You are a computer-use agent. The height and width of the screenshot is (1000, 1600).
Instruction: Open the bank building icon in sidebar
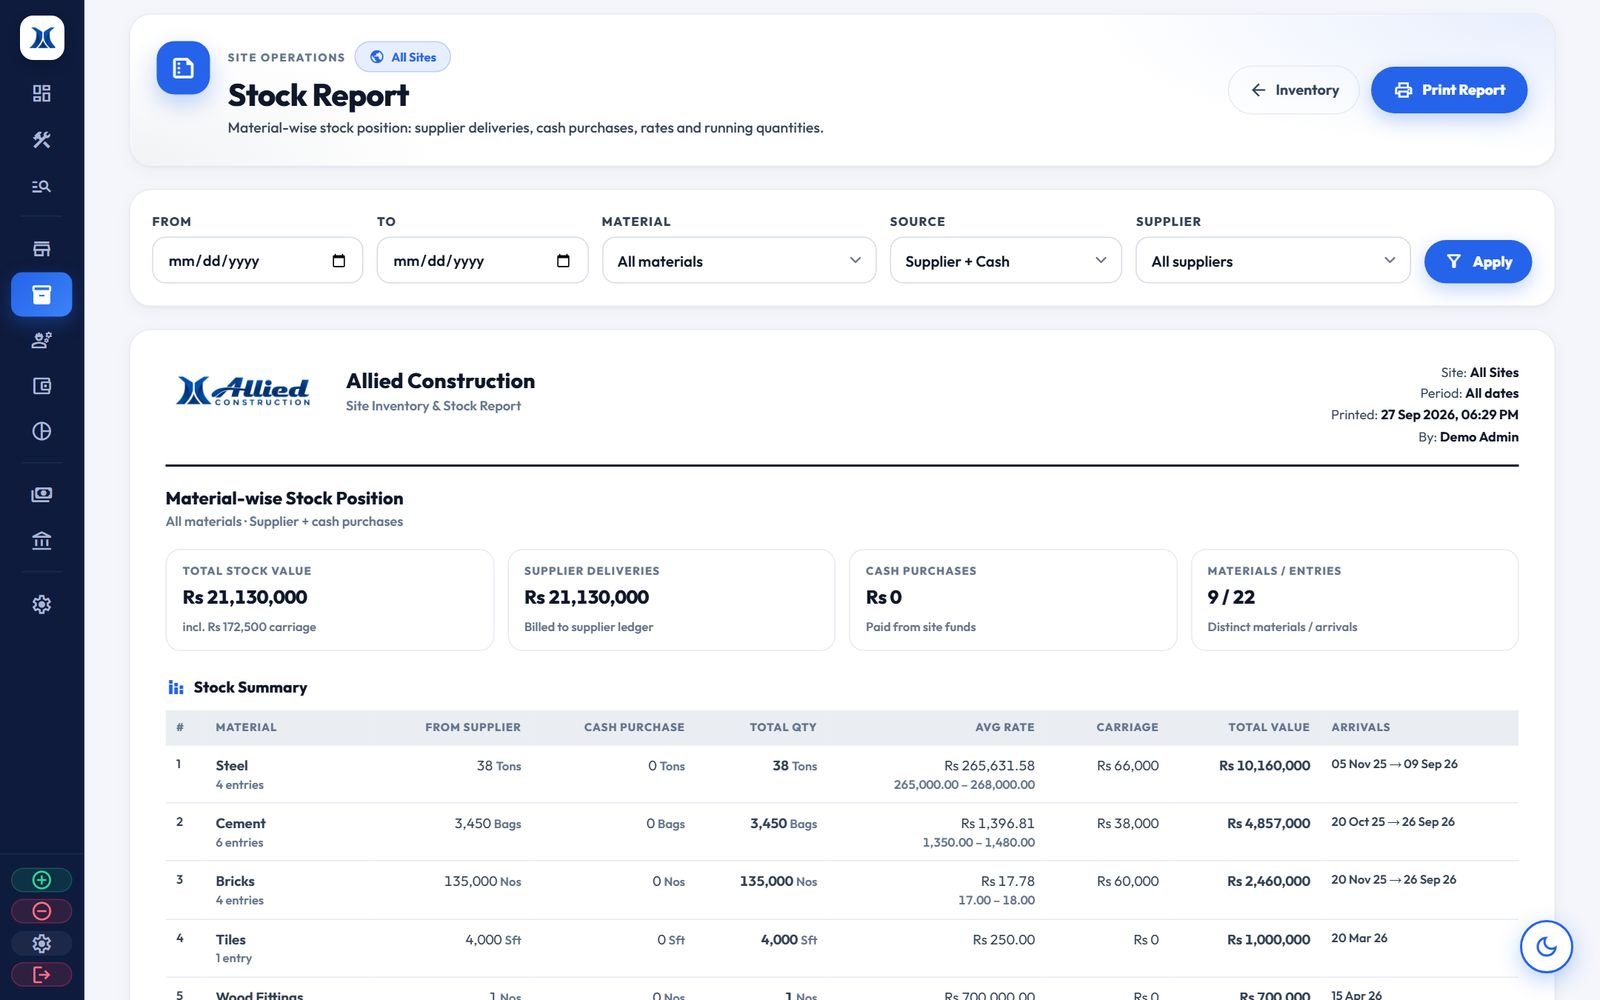[x=41, y=541]
